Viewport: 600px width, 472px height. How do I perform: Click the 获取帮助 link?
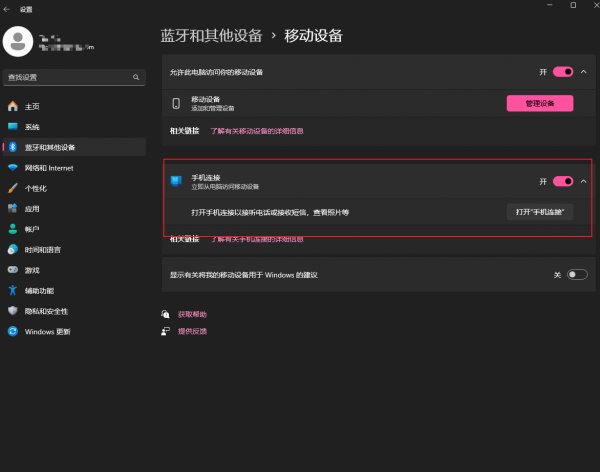(x=192, y=314)
